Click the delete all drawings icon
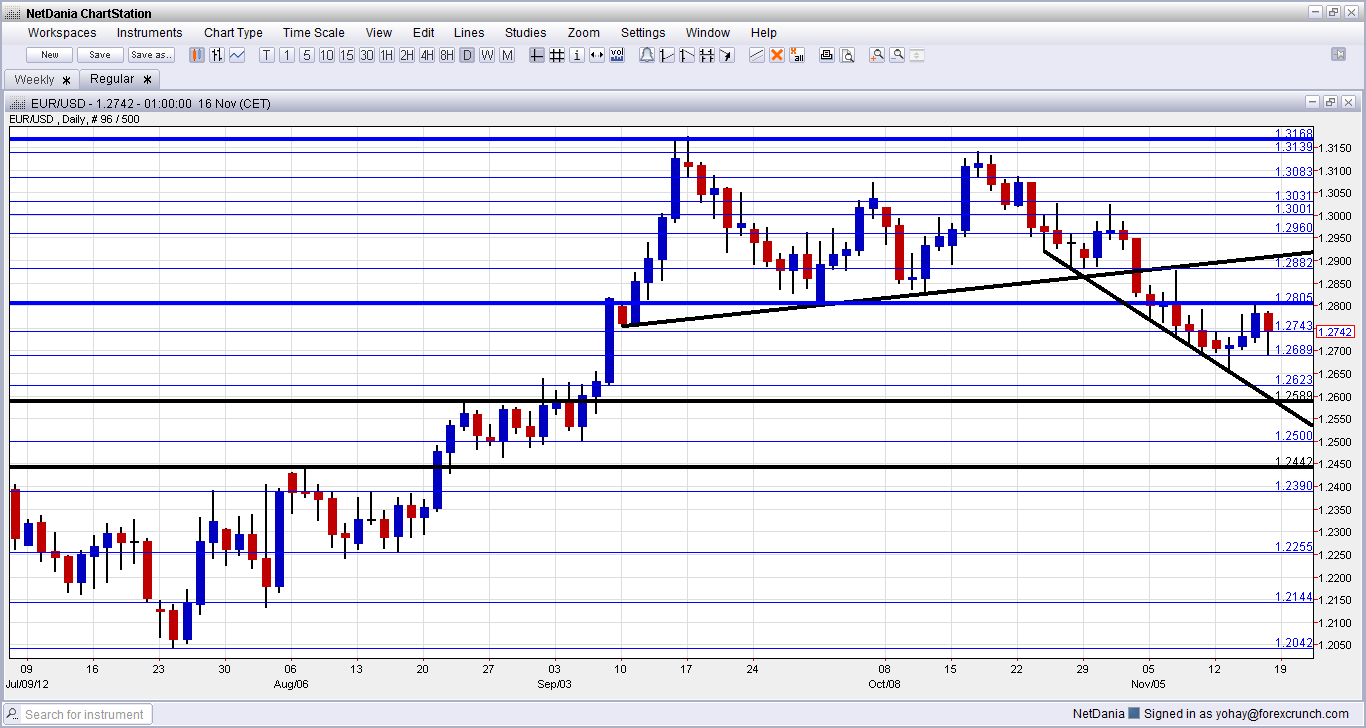Screen dimensions: 1366x728 [797, 55]
